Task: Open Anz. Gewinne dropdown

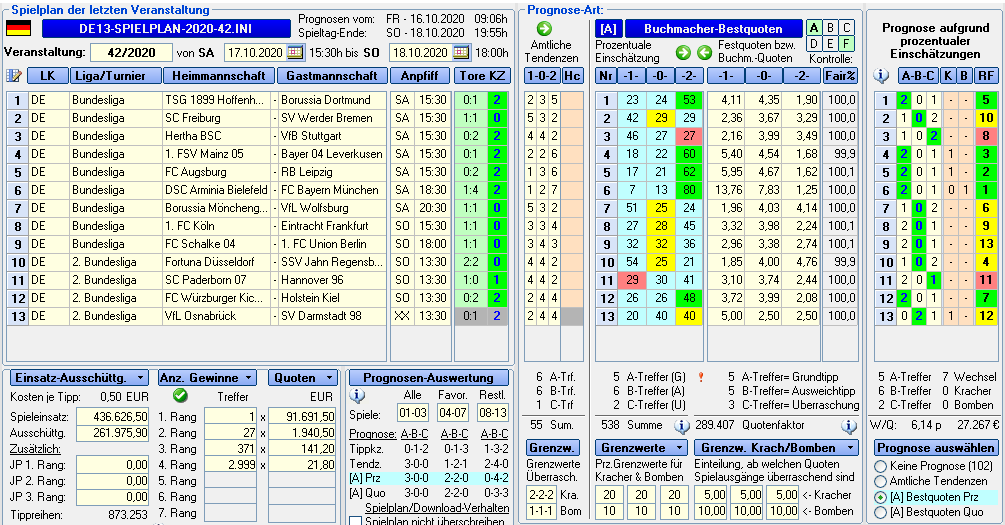Action: 208,378
